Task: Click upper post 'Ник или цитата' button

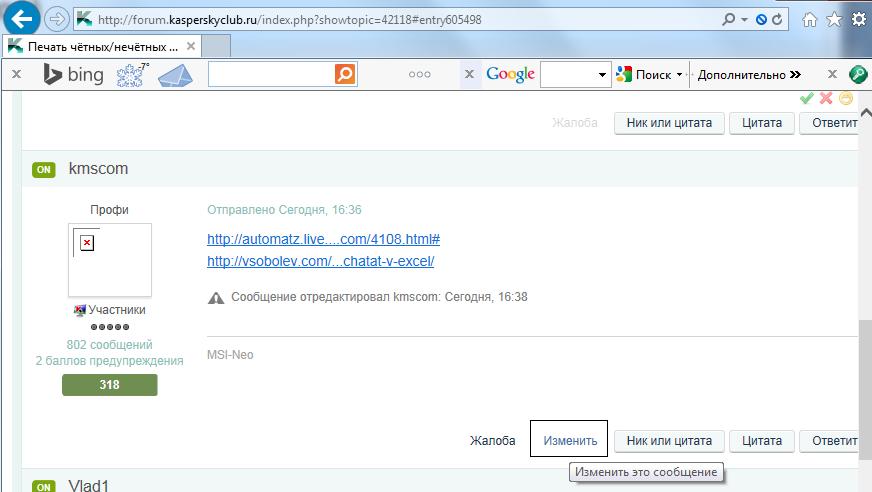Action: point(669,123)
